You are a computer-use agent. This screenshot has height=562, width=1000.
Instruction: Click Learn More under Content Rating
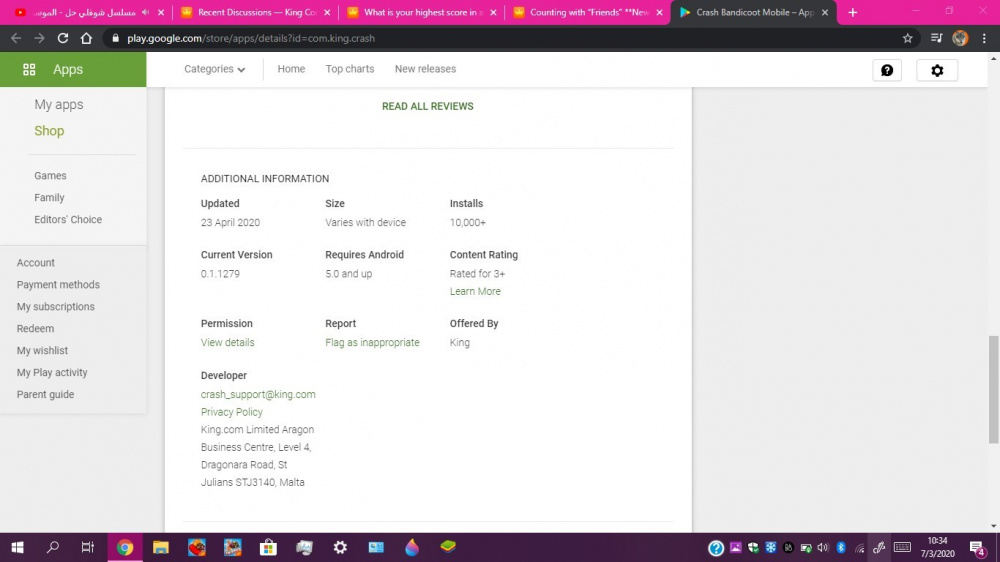point(475,292)
